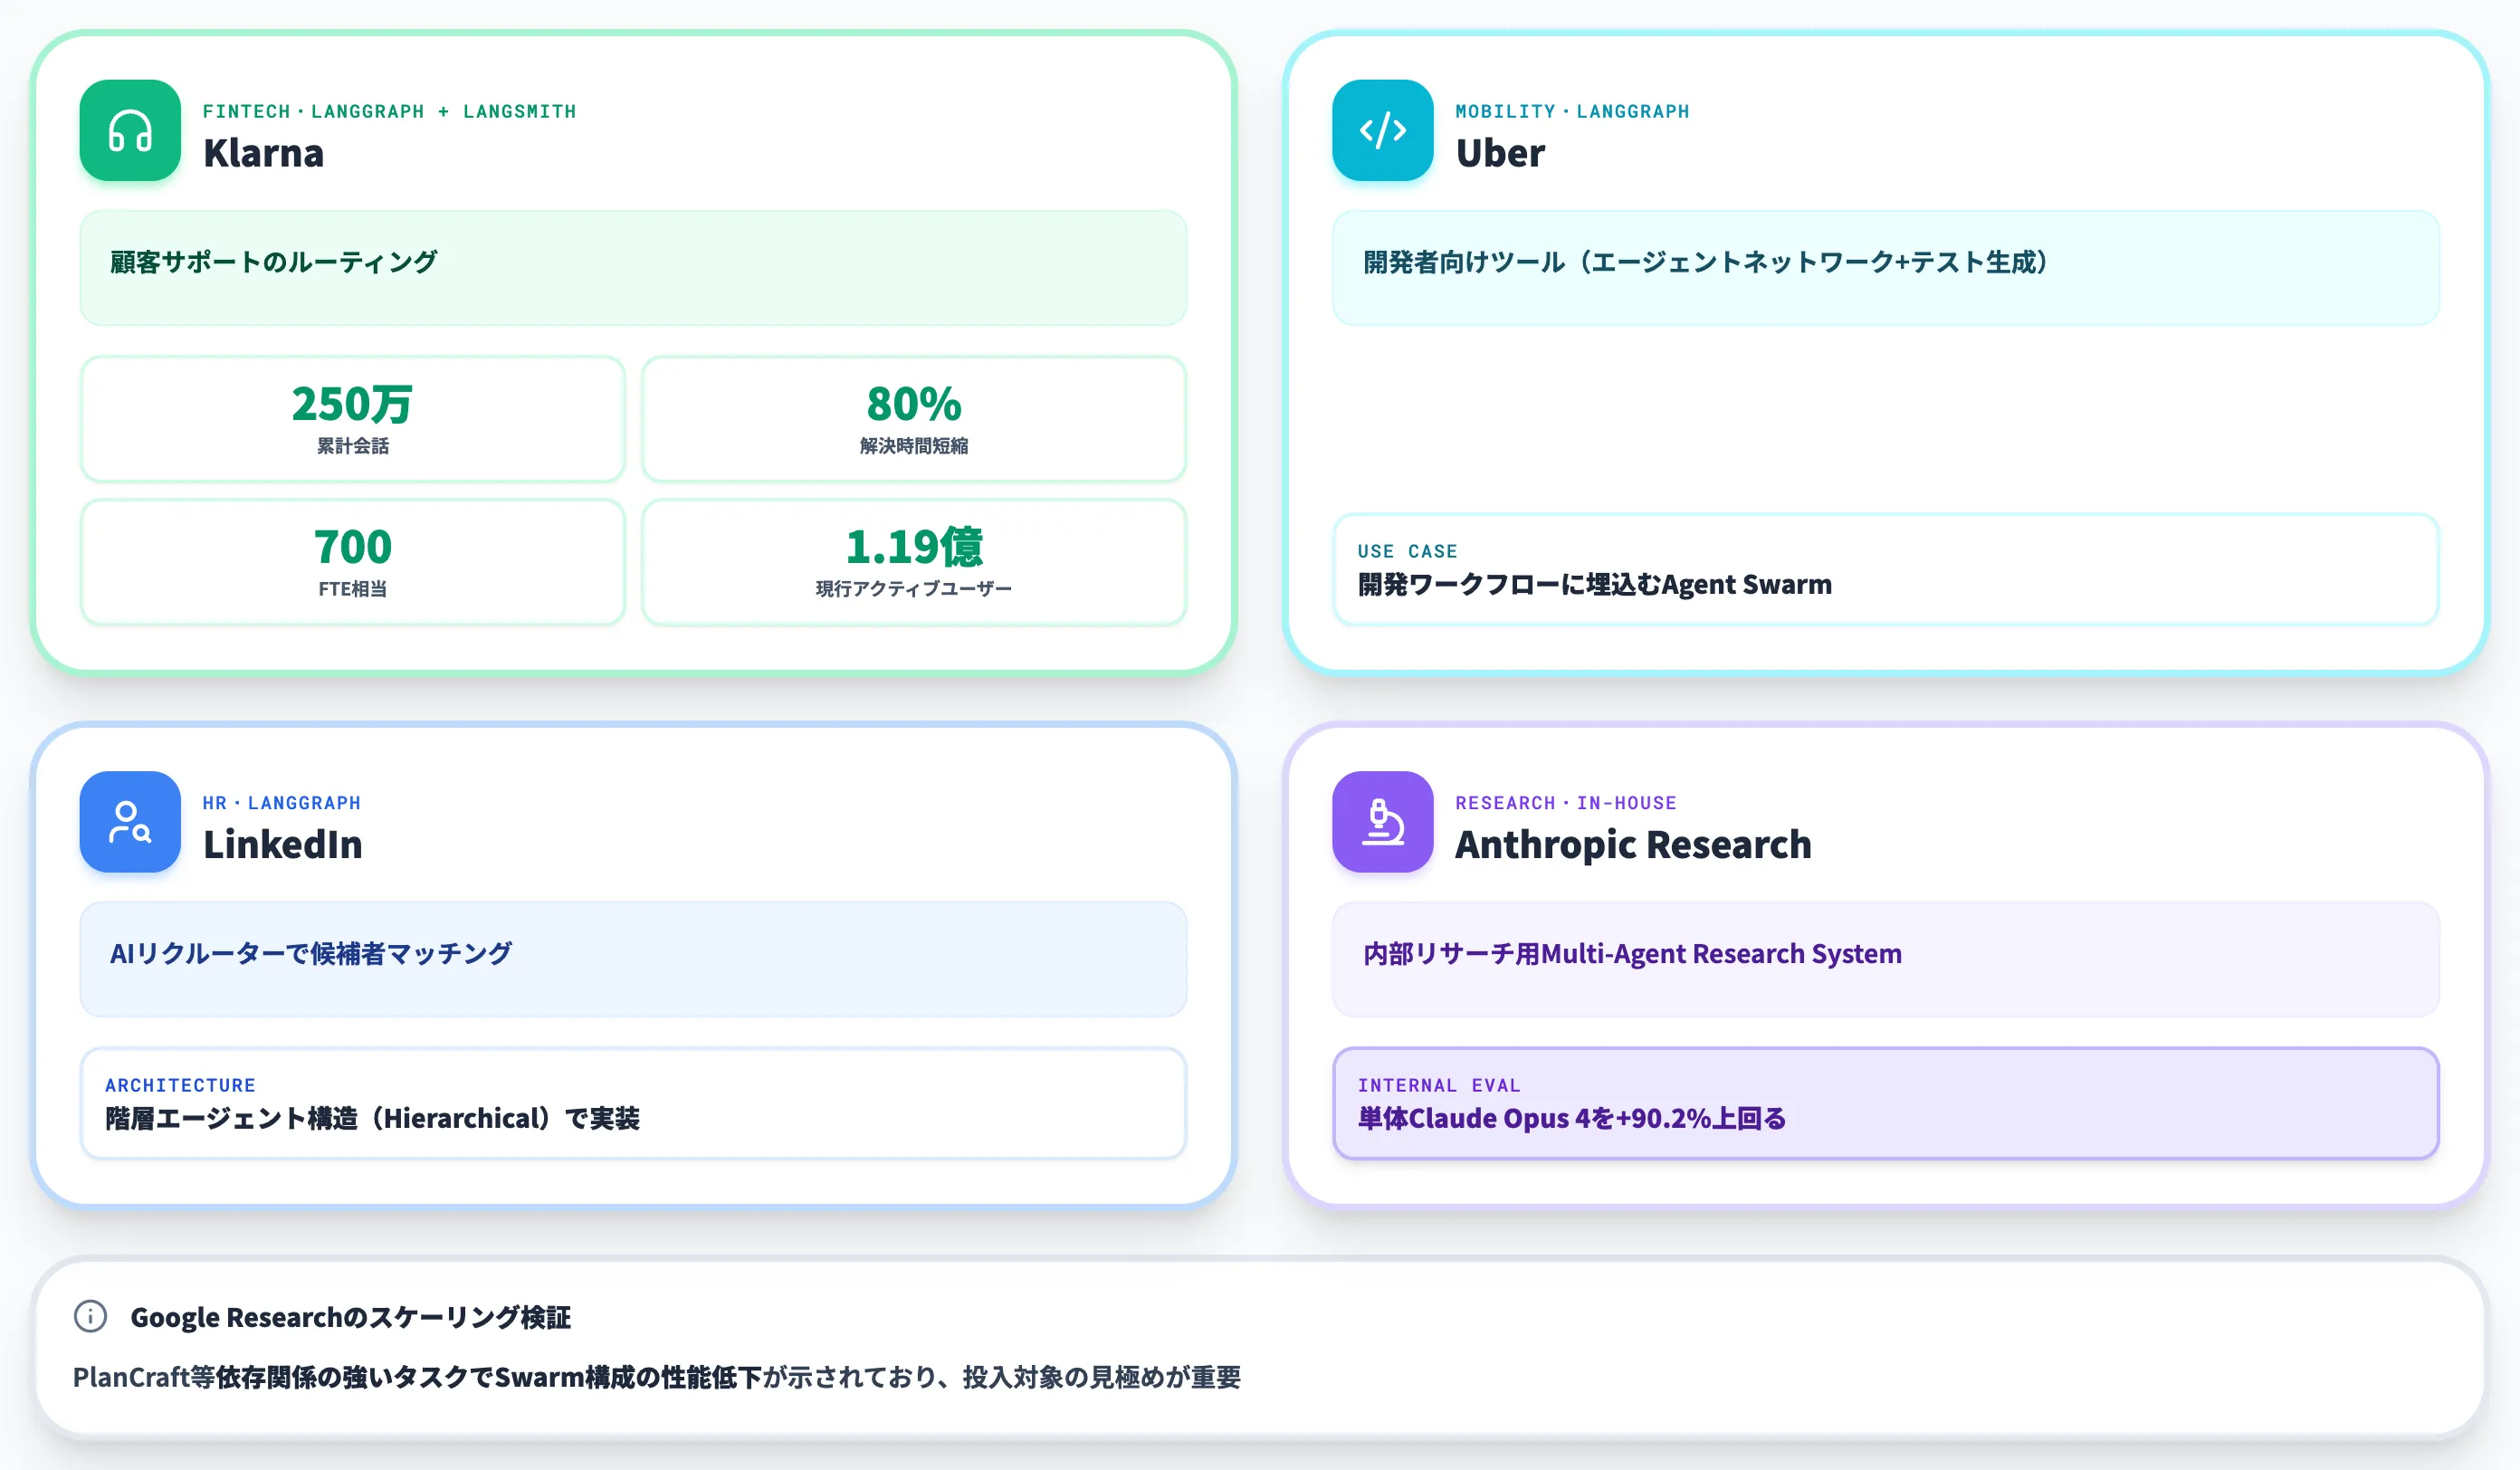The width and height of the screenshot is (2520, 1470).
Task: Click the RESEARCH · IN-HOUSE label
Action: pos(1565,802)
